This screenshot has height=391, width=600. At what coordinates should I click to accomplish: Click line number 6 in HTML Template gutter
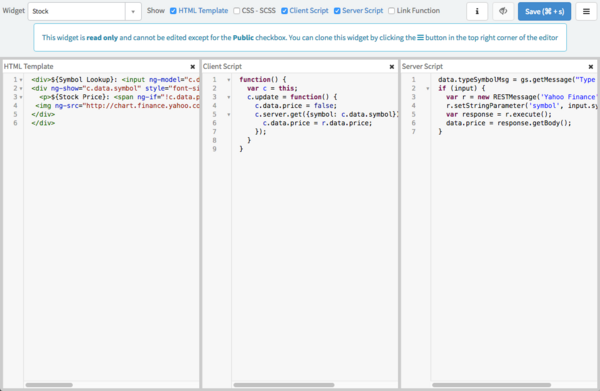coord(15,123)
